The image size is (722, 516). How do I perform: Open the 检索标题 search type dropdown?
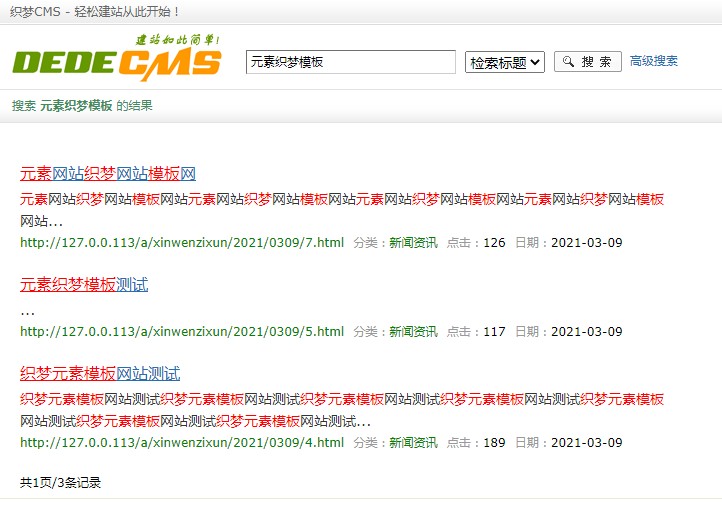505,62
